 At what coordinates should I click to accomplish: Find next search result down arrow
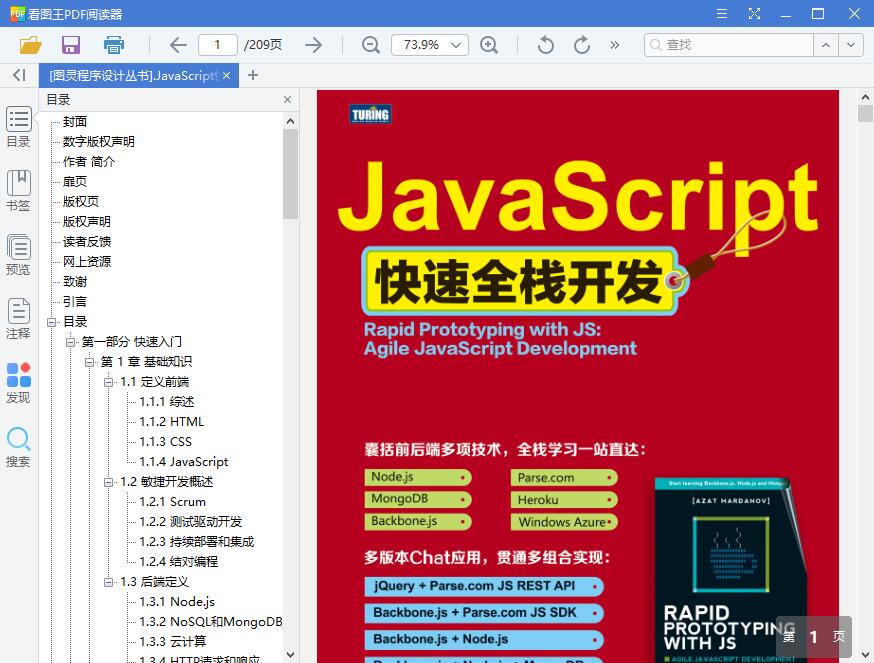click(x=851, y=45)
